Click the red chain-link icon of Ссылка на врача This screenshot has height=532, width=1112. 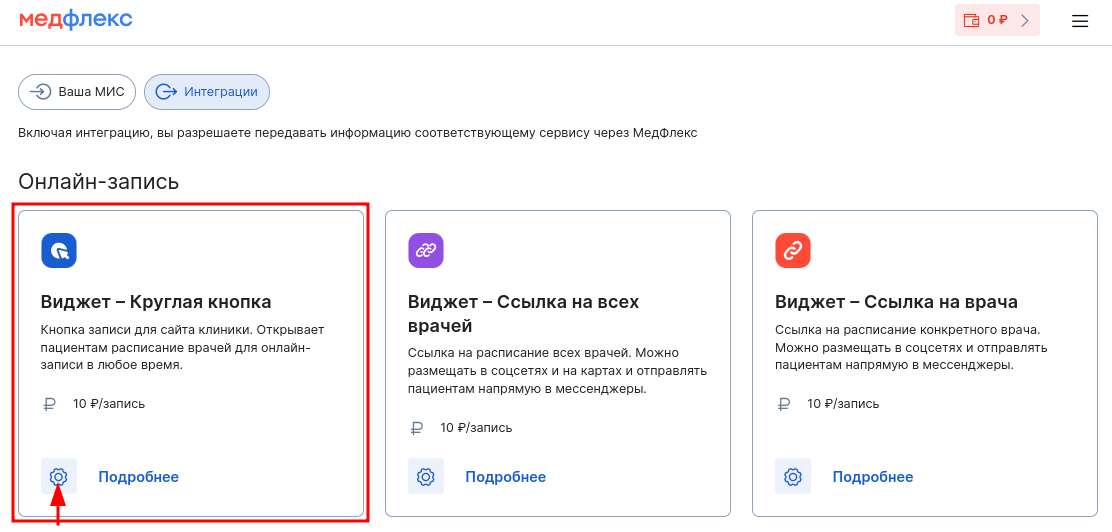[793, 250]
